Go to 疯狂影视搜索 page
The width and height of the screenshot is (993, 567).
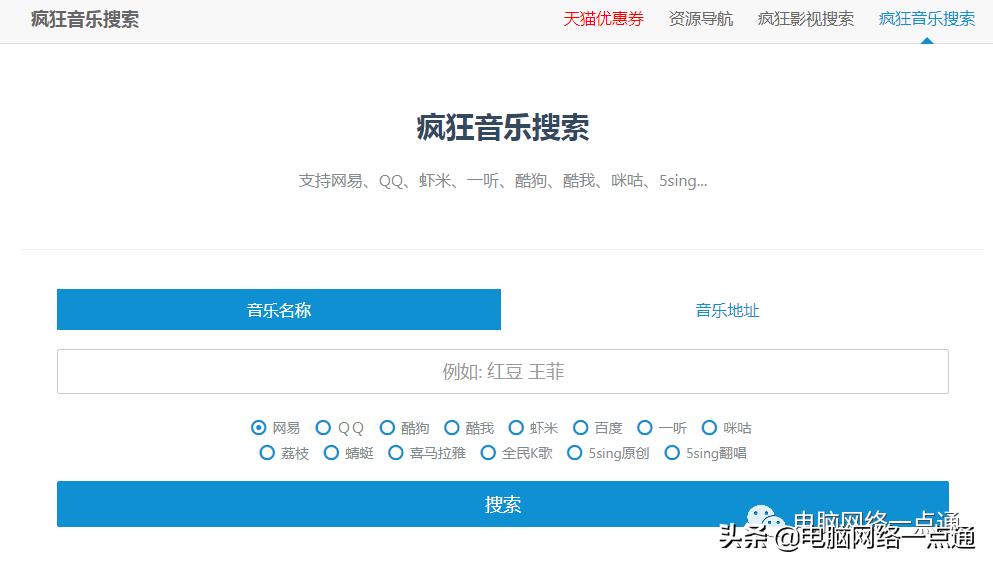[806, 19]
